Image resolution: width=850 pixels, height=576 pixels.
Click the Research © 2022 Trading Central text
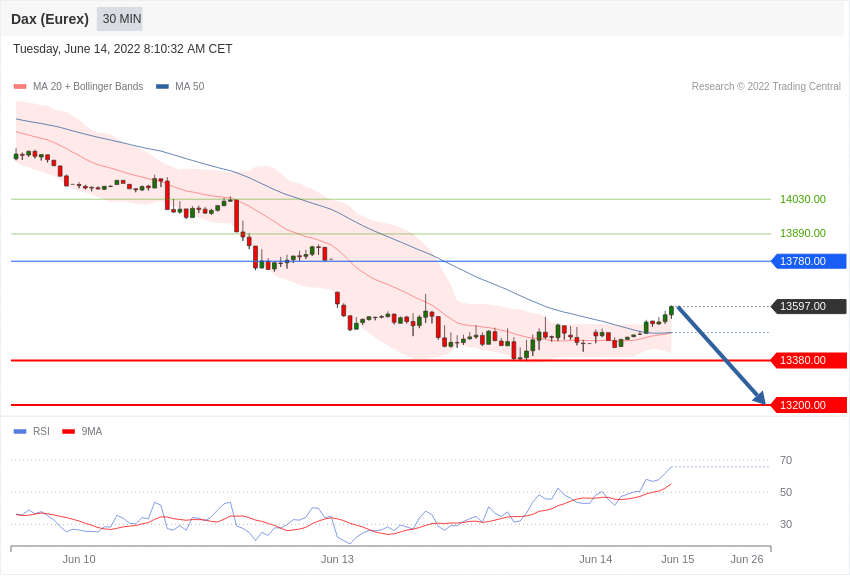click(x=766, y=86)
